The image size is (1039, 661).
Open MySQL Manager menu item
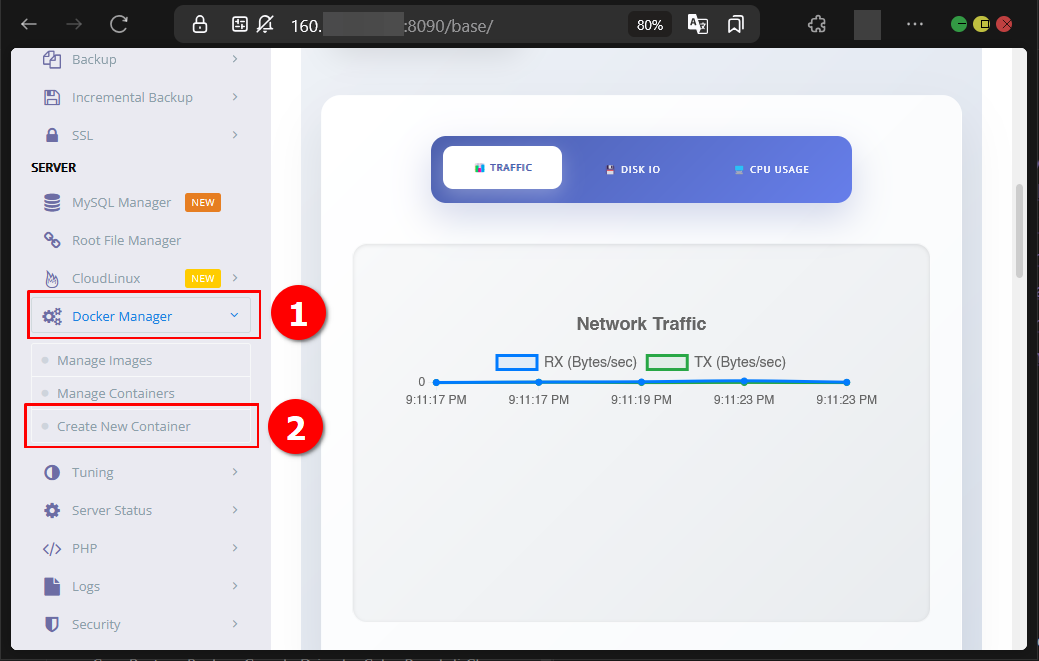[x=121, y=203]
